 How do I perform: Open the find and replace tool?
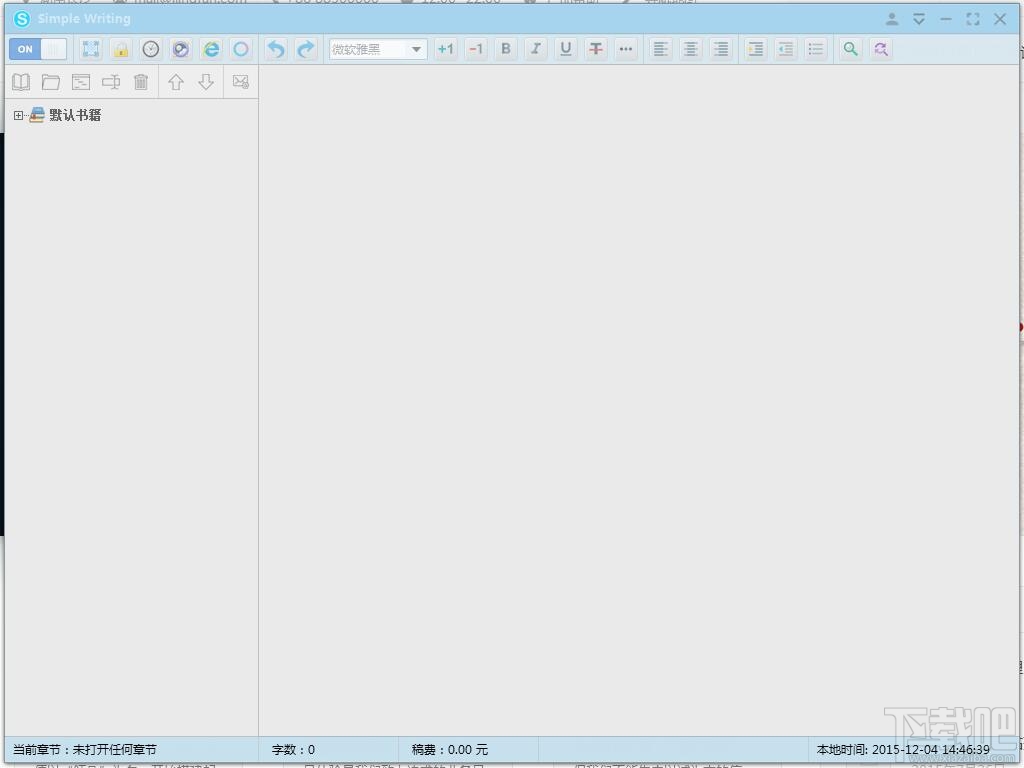(881, 49)
